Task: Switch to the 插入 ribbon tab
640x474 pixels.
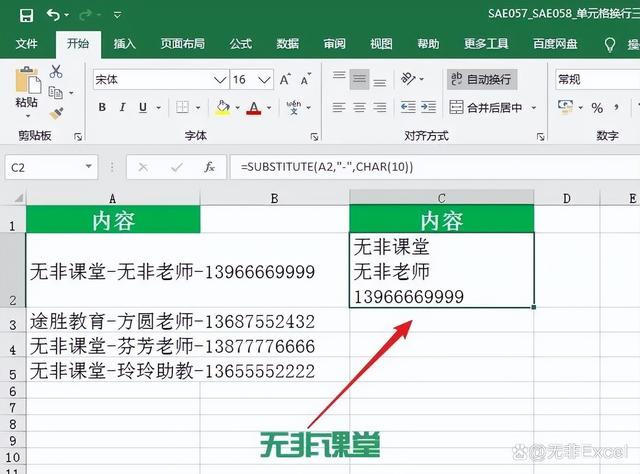Action: click(124, 44)
